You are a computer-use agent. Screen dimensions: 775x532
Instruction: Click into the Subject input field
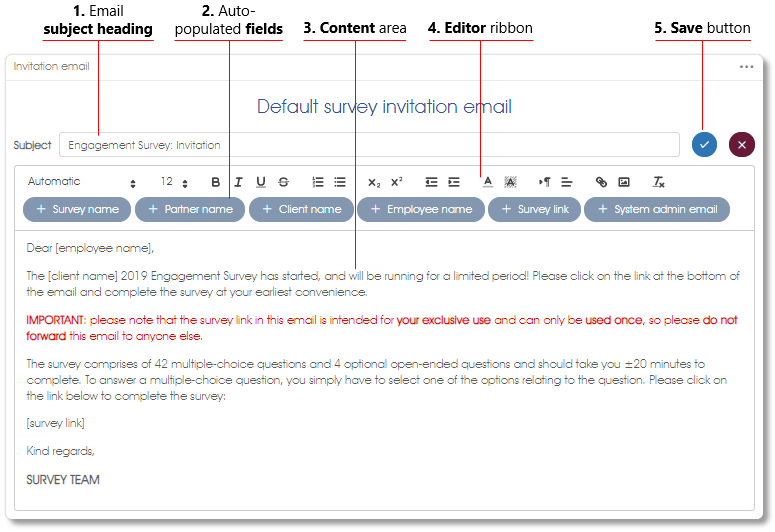click(x=369, y=145)
